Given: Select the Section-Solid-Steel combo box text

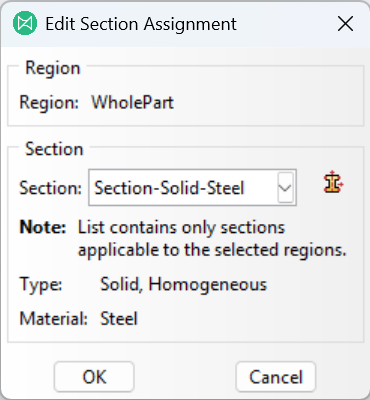Looking at the screenshot, I should (x=169, y=188).
